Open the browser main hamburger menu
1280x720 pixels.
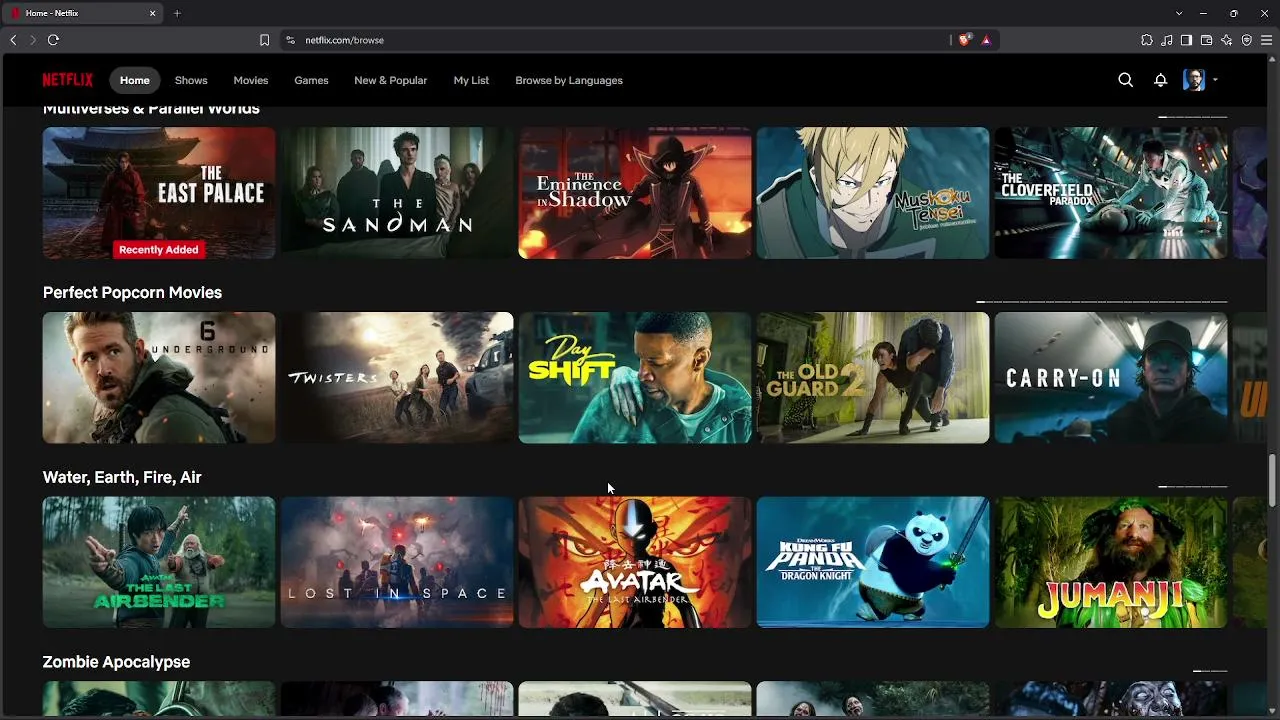click(x=1267, y=40)
